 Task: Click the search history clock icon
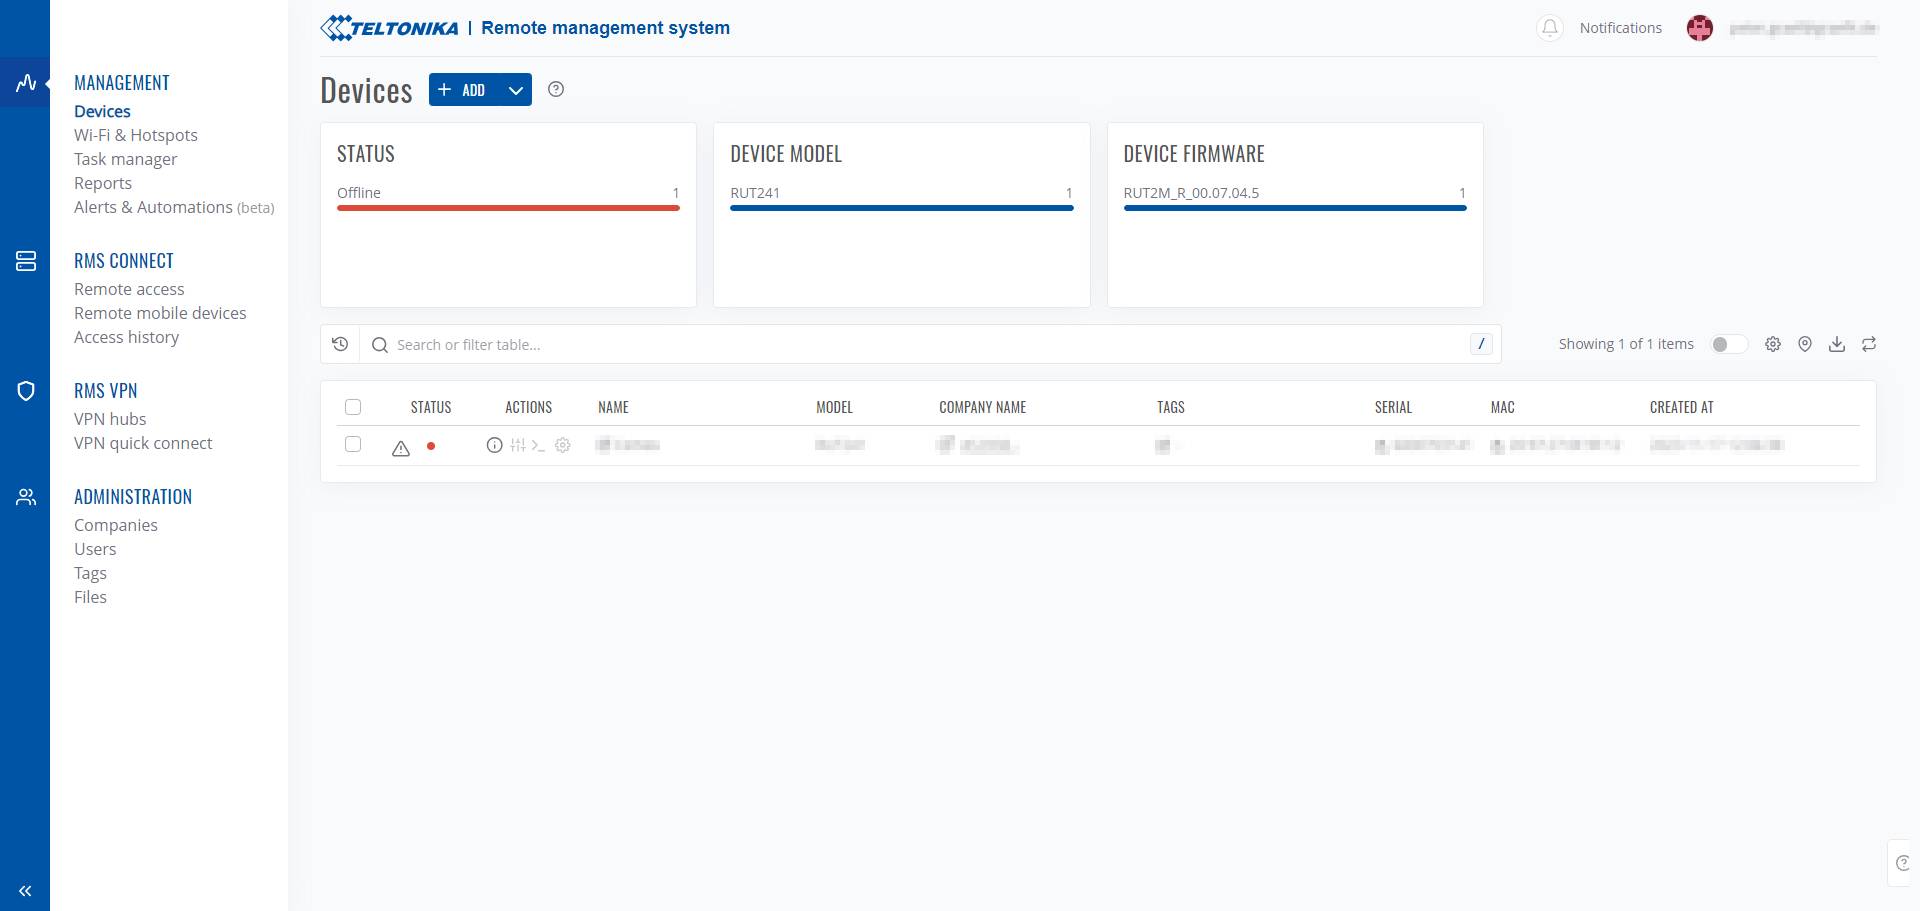click(340, 344)
